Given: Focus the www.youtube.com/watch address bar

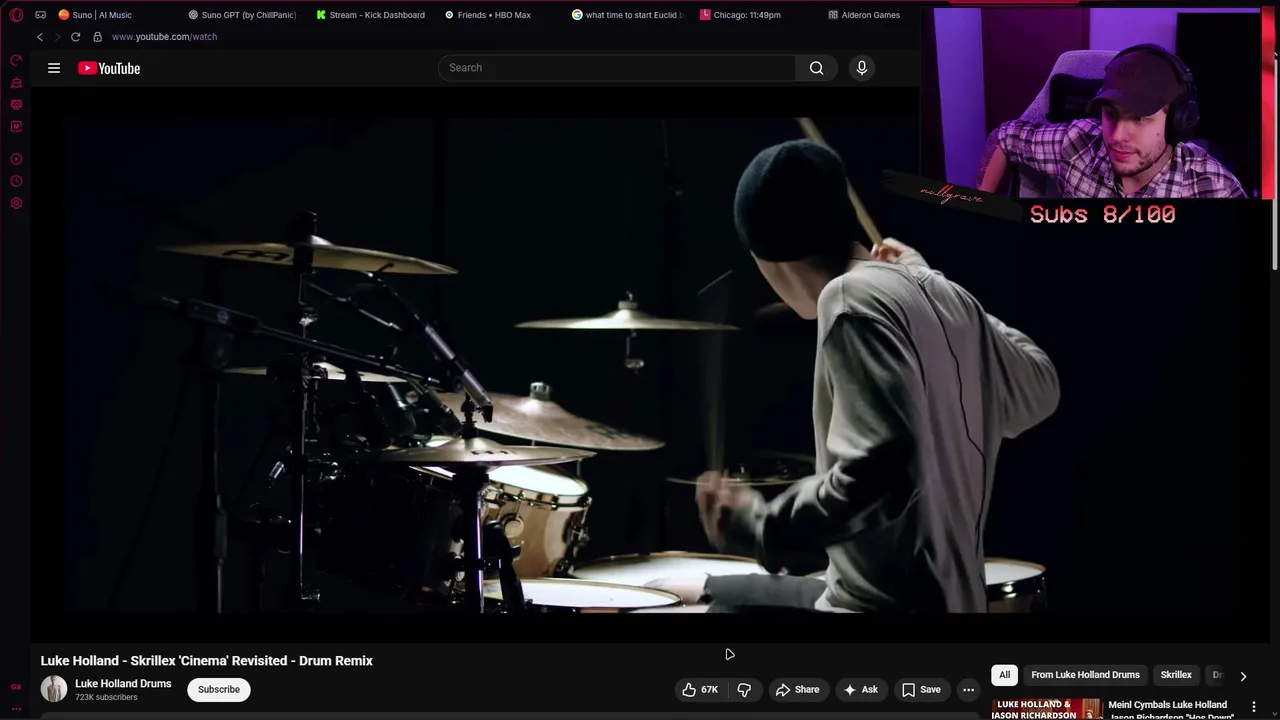Looking at the screenshot, I should pos(164,37).
